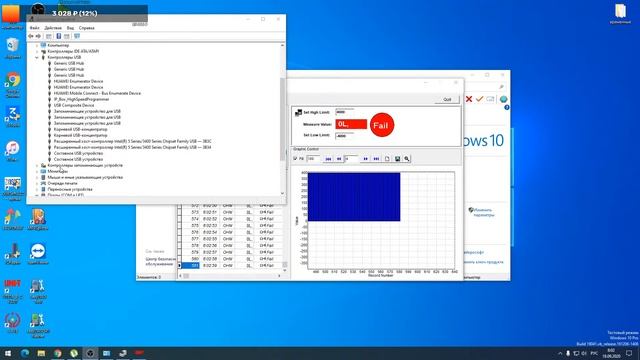Click save diskette icon in Graphic Control

click(x=397, y=159)
